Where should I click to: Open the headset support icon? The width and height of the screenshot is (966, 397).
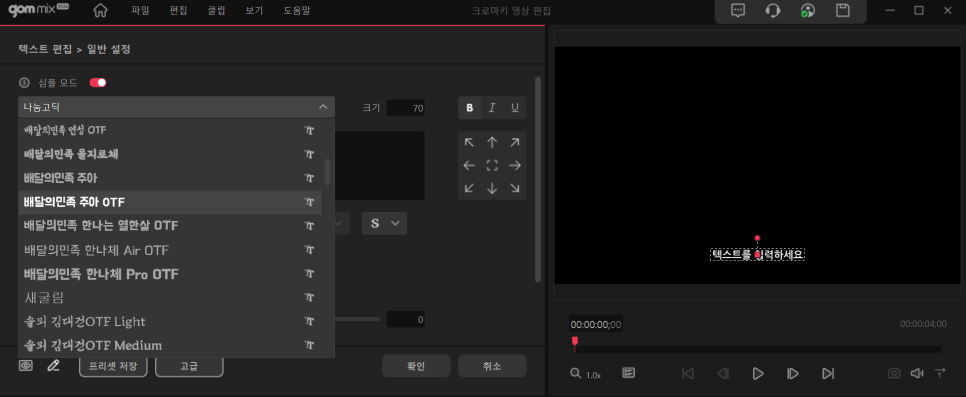click(x=773, y=10)
